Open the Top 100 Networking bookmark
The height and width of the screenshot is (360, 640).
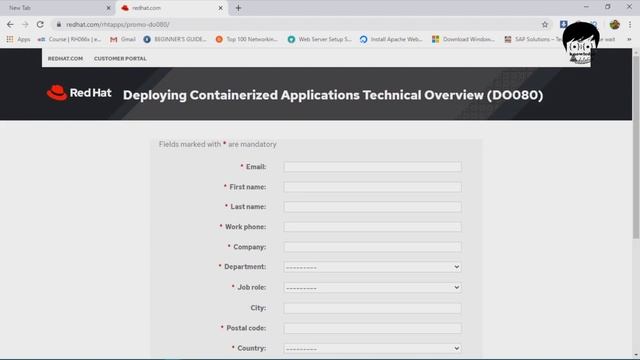(x=247, y=39)
